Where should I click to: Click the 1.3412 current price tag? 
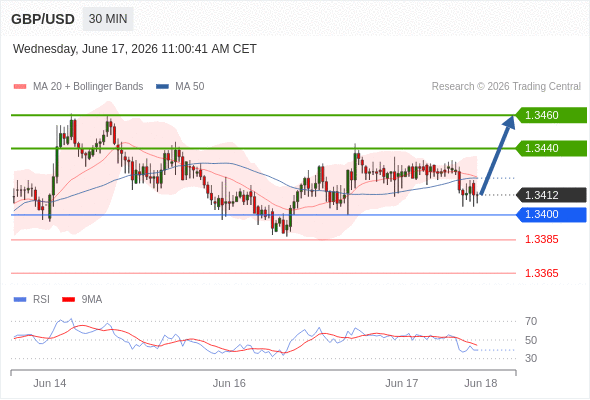(x=551, y=195)
